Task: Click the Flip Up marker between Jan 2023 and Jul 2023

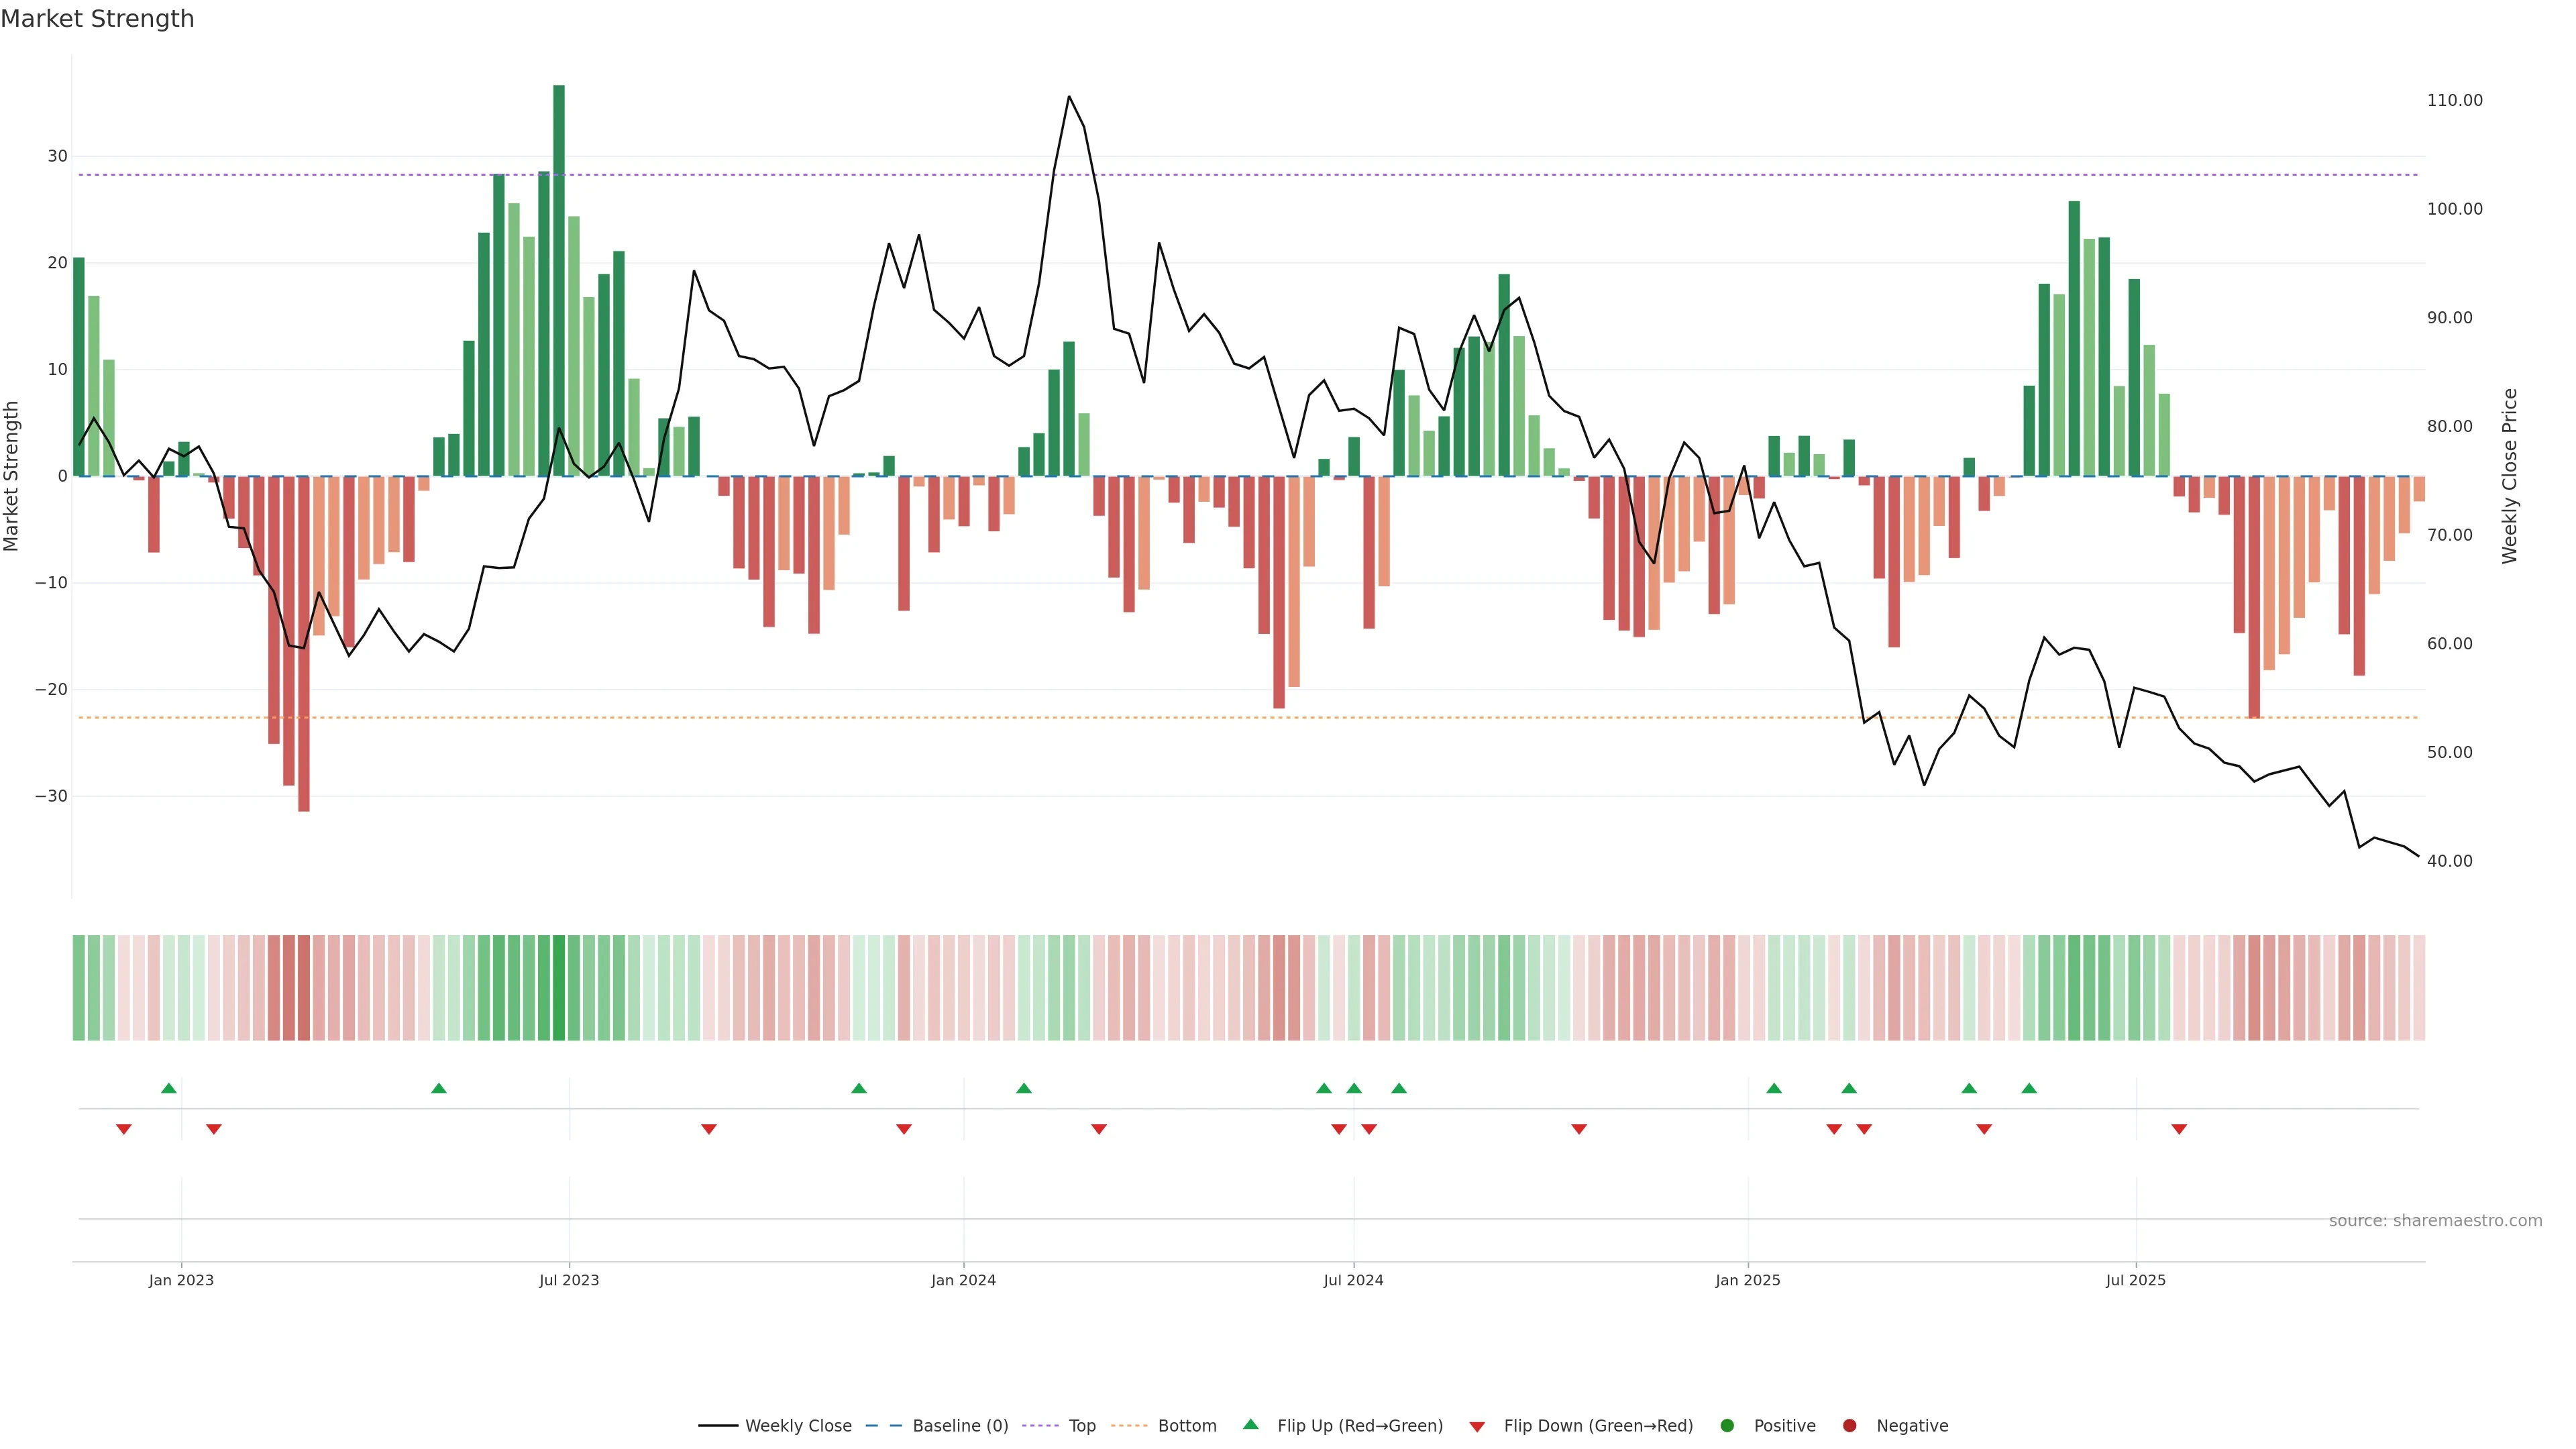Action: [x=438, y=1088]
